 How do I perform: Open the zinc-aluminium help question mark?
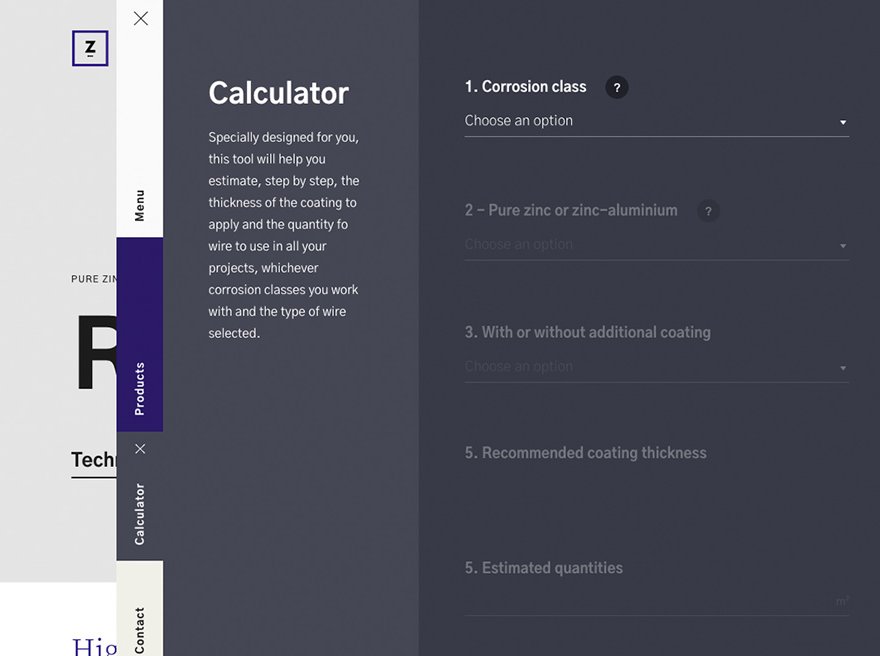click(708, 211)
